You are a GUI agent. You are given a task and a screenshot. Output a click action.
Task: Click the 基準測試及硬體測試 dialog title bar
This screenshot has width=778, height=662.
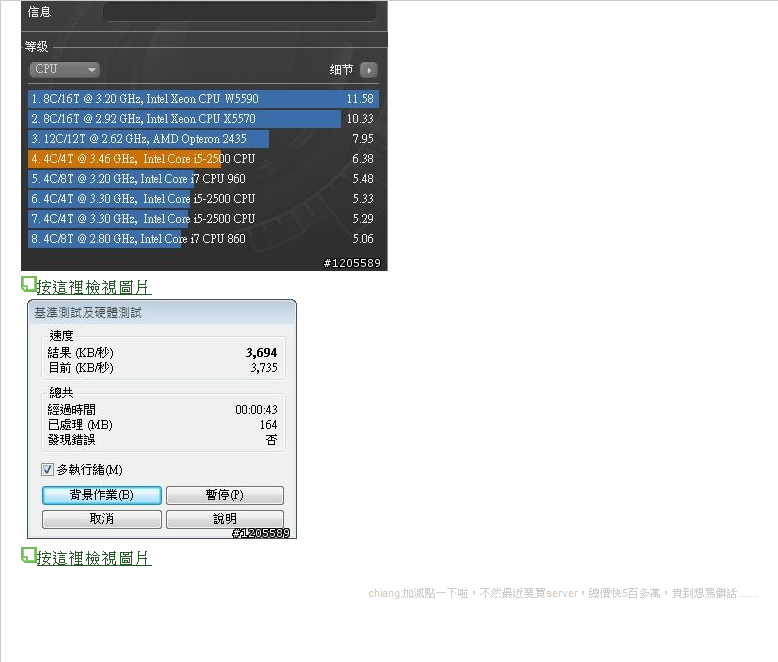[x=162, y=313]
